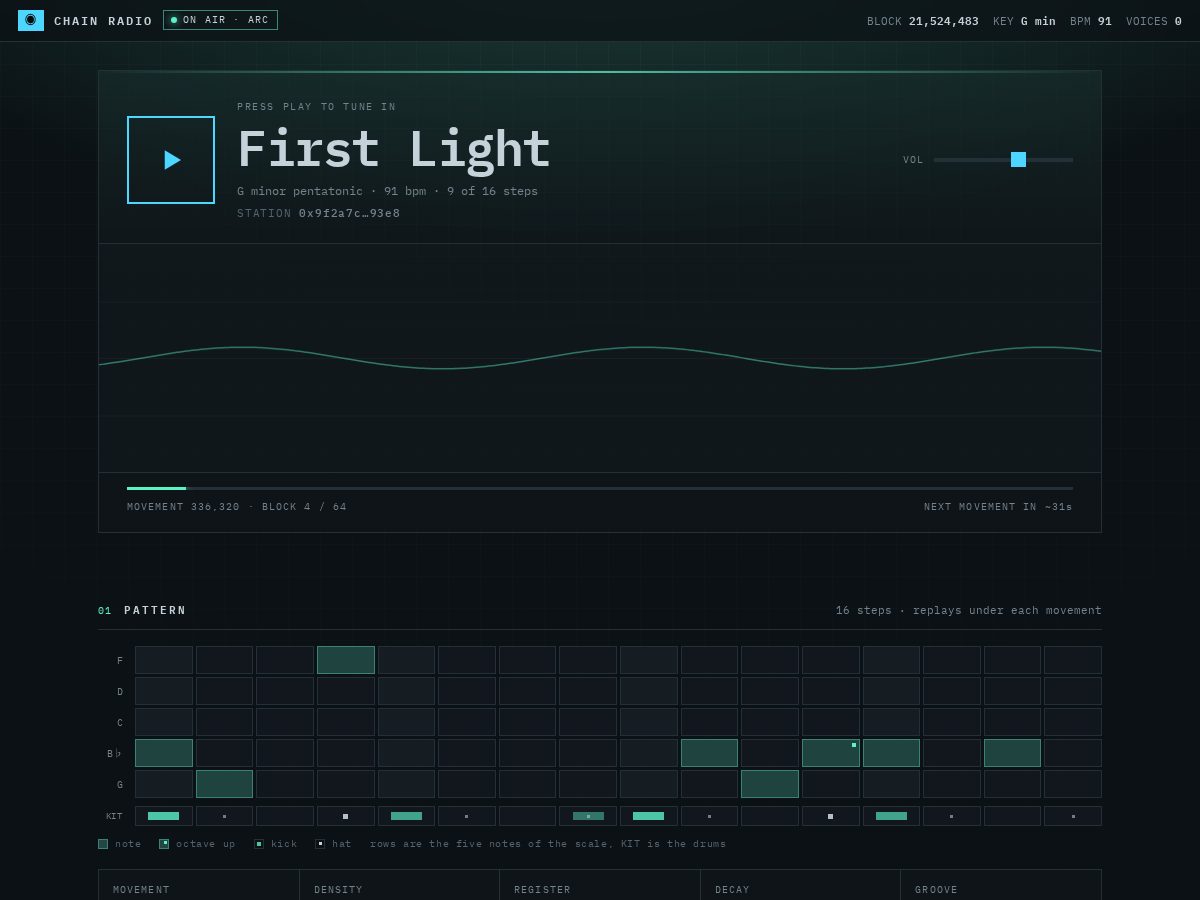
Task: Click the F row label
Action: click(x=120, y=661)
